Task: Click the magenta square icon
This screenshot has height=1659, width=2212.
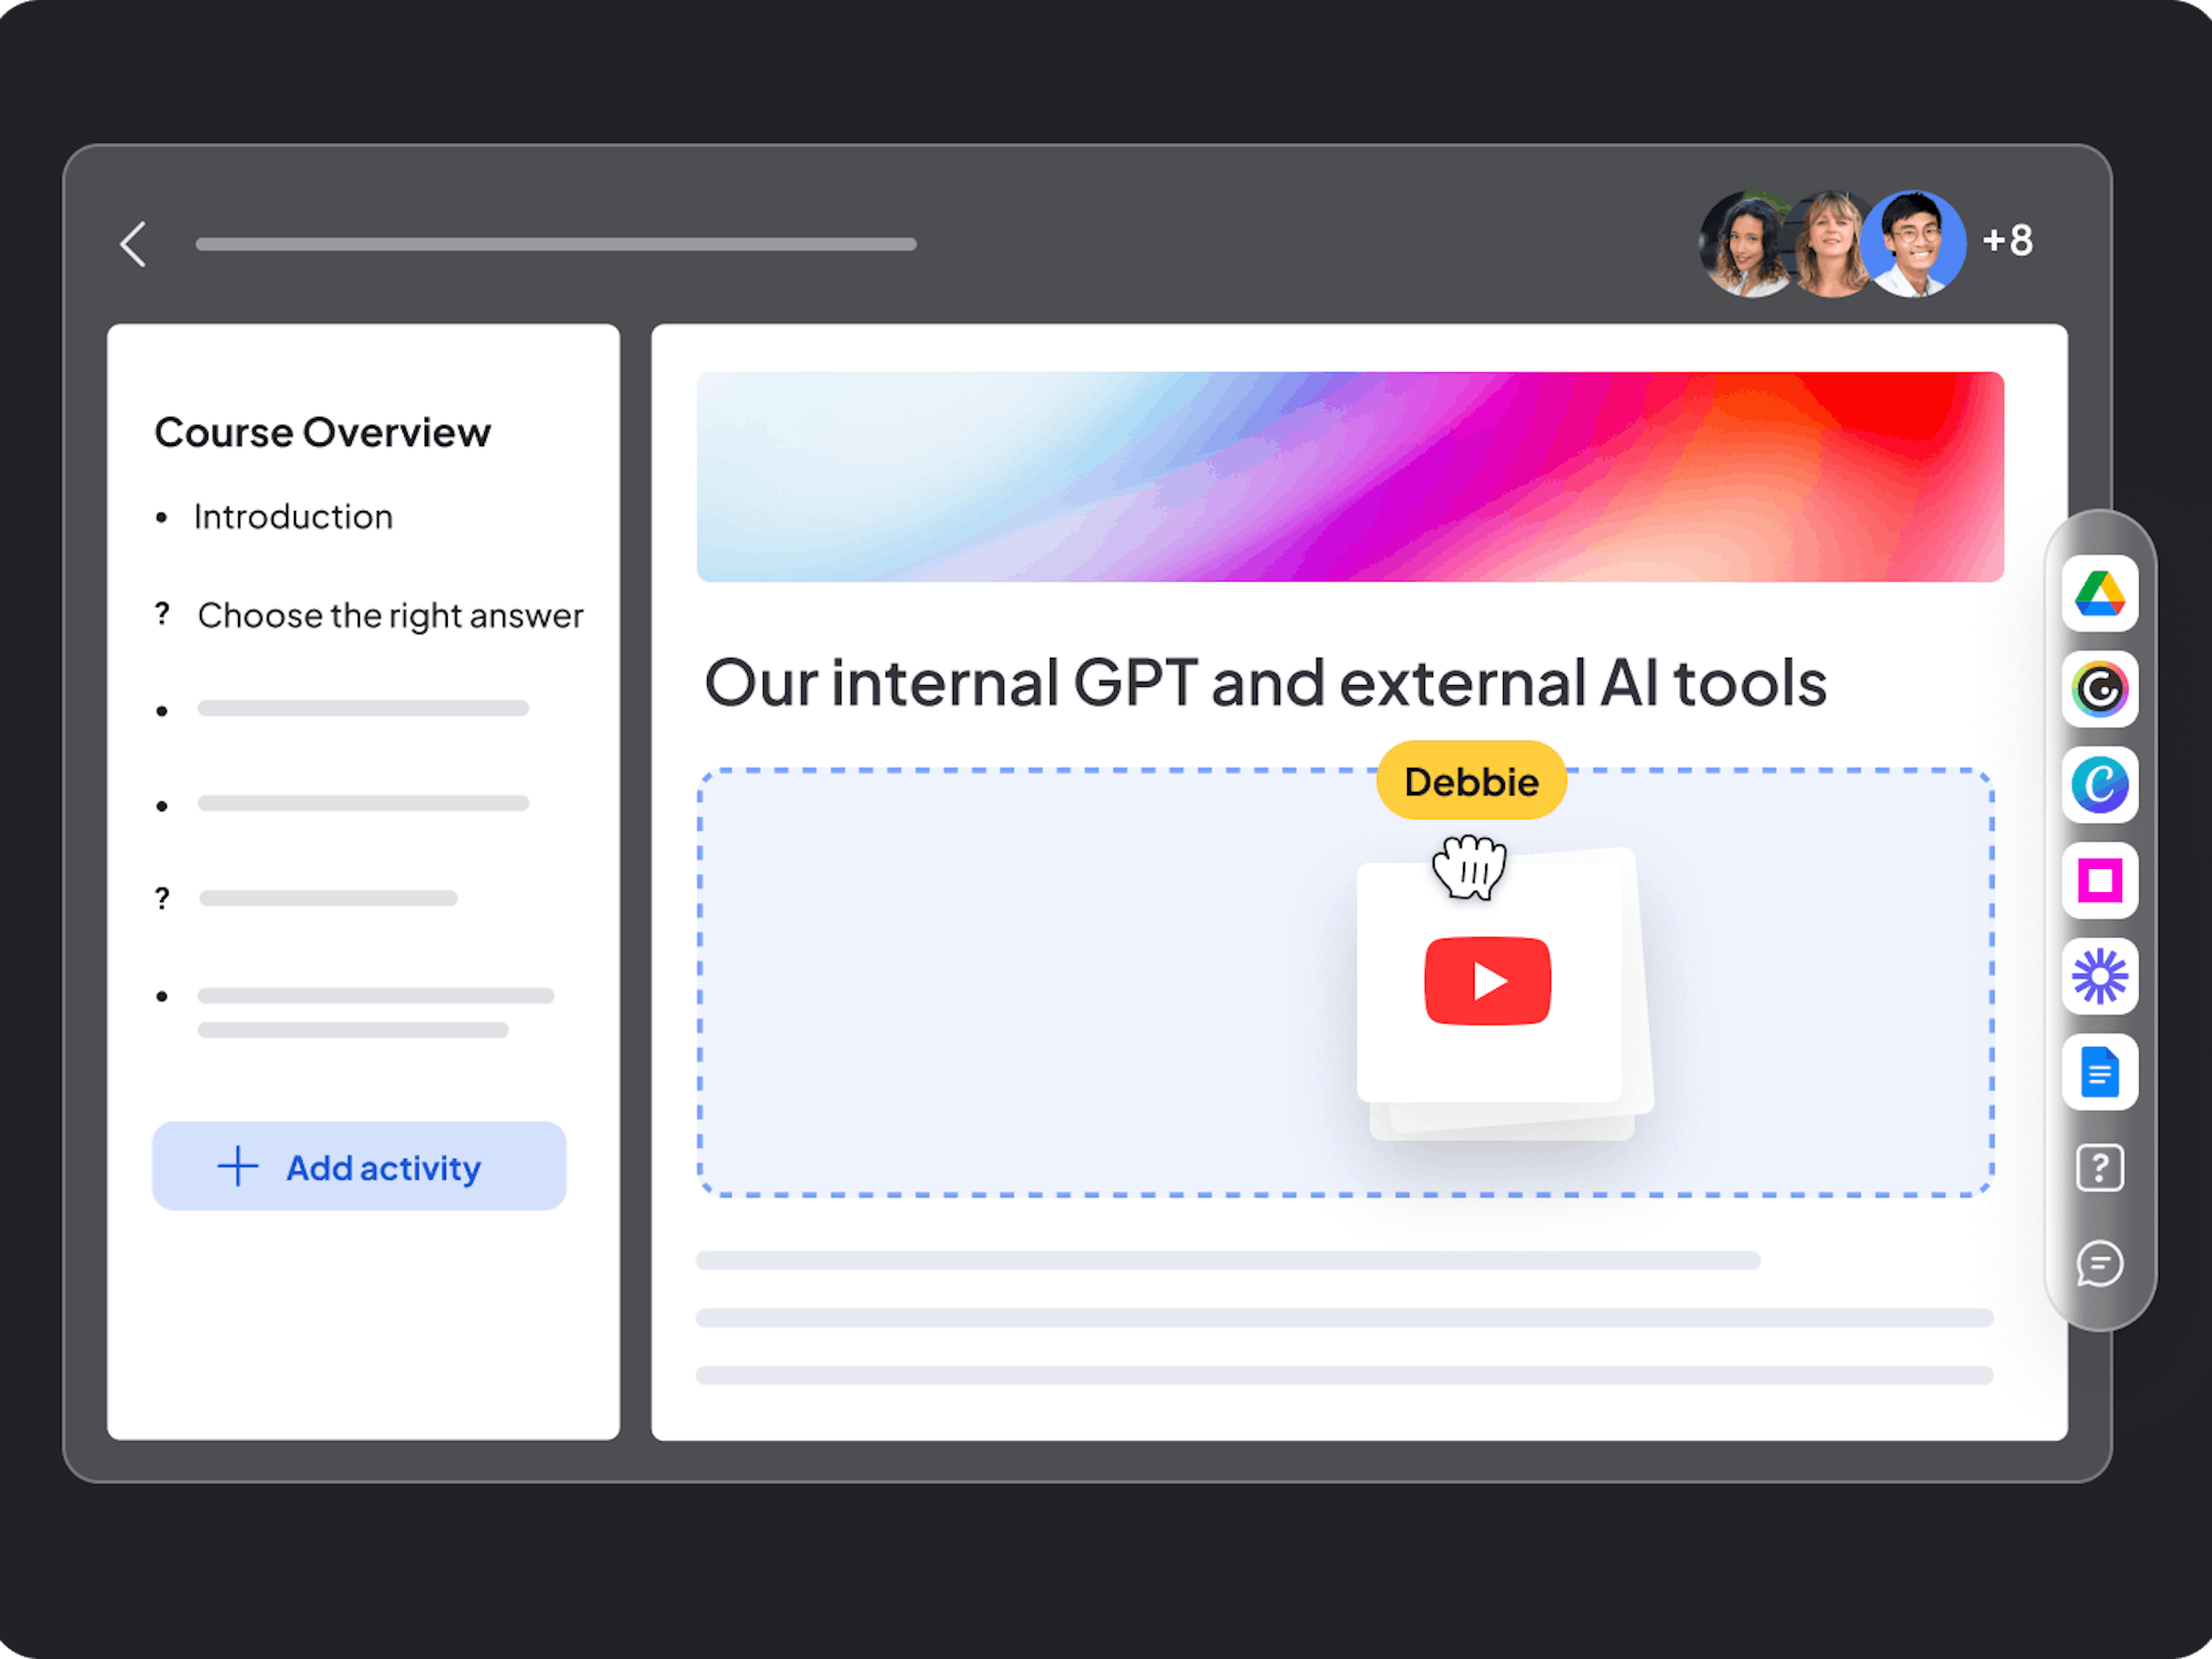Action: (x=2099, y=881)
